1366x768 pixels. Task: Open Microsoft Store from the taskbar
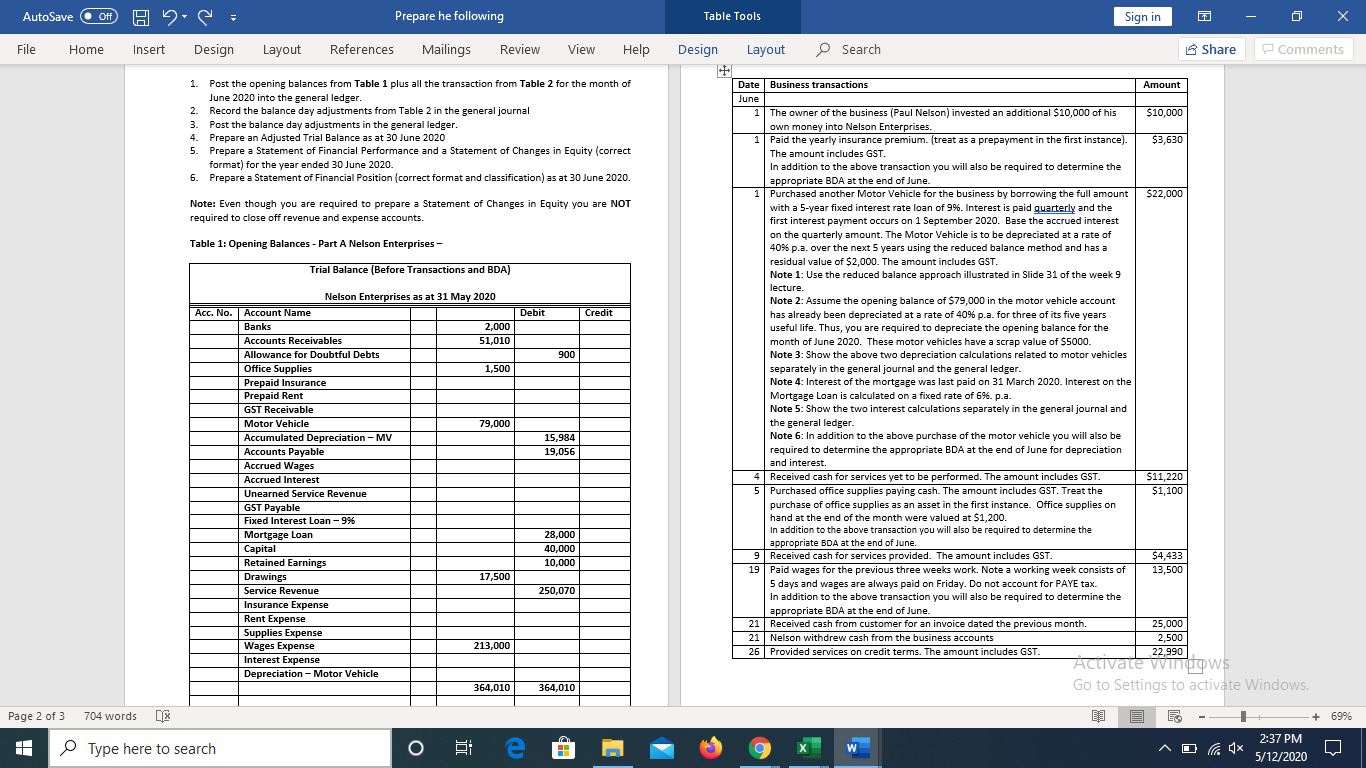coord(565,748)
